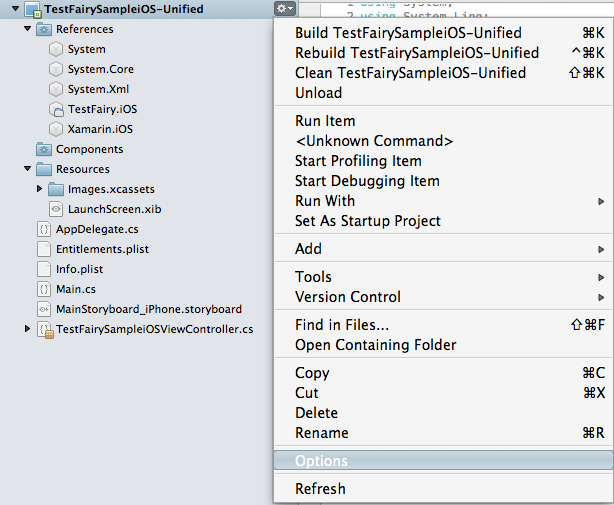Collapse the Resources folder

pos(28,169)
